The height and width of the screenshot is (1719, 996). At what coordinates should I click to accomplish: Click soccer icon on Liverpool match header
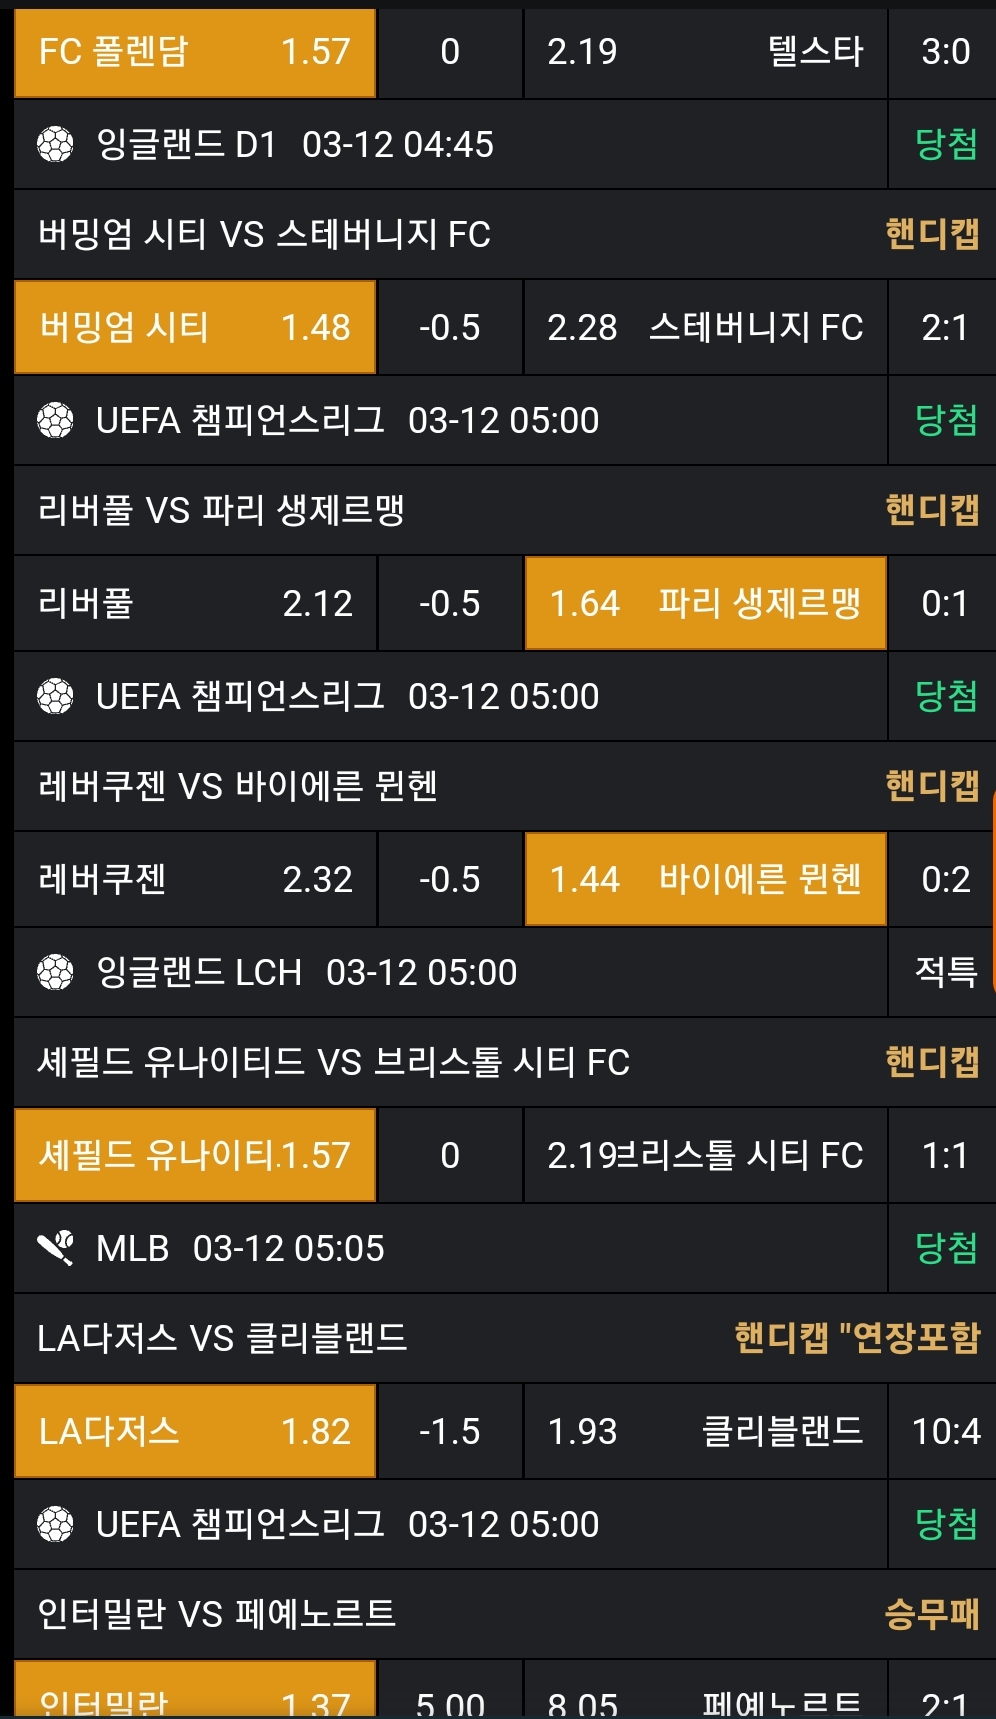(55, 420)
